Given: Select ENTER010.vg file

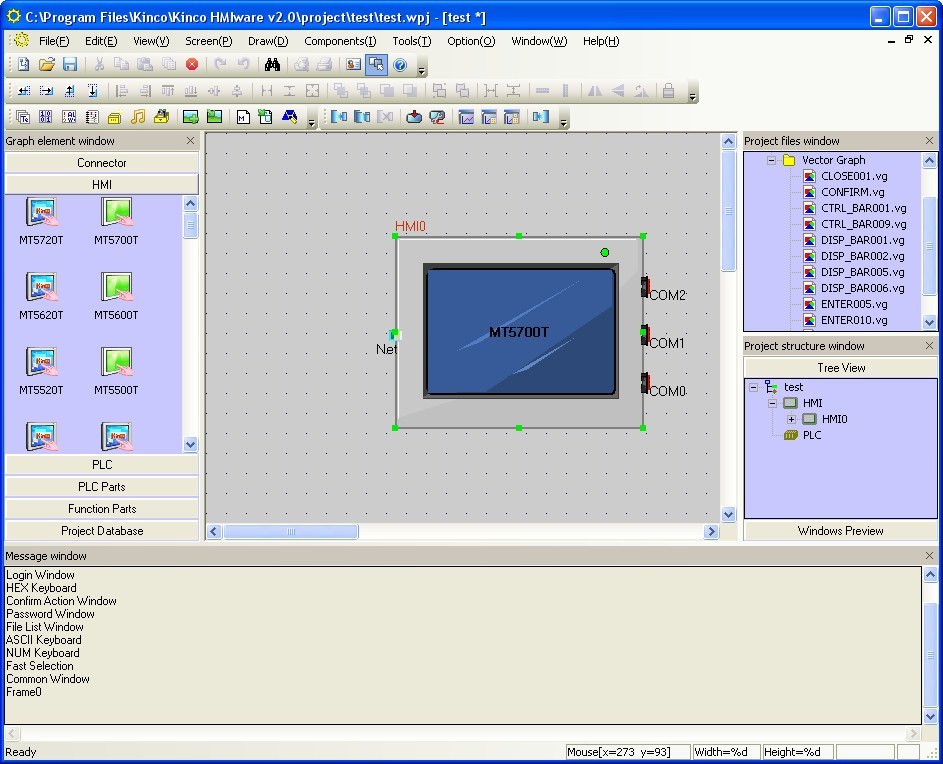Looking at the screenshot, I should 854,320.
